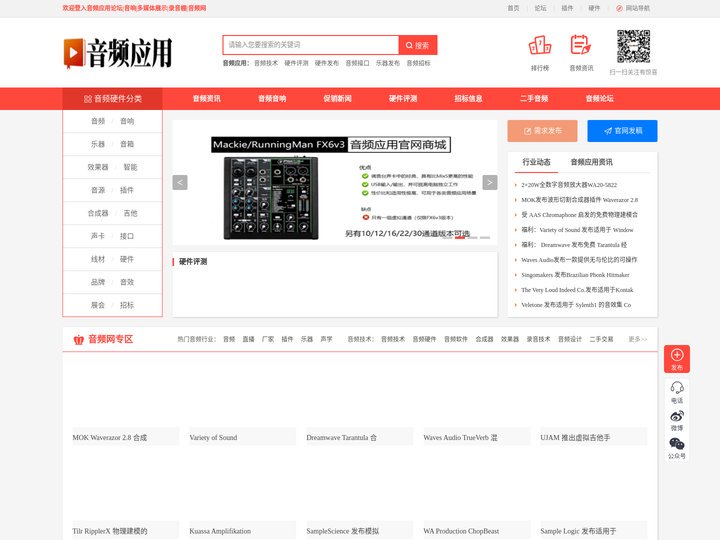720x540 pixels.
Task: Open 音频硬件分类 category menu
Action: point(112,99)
